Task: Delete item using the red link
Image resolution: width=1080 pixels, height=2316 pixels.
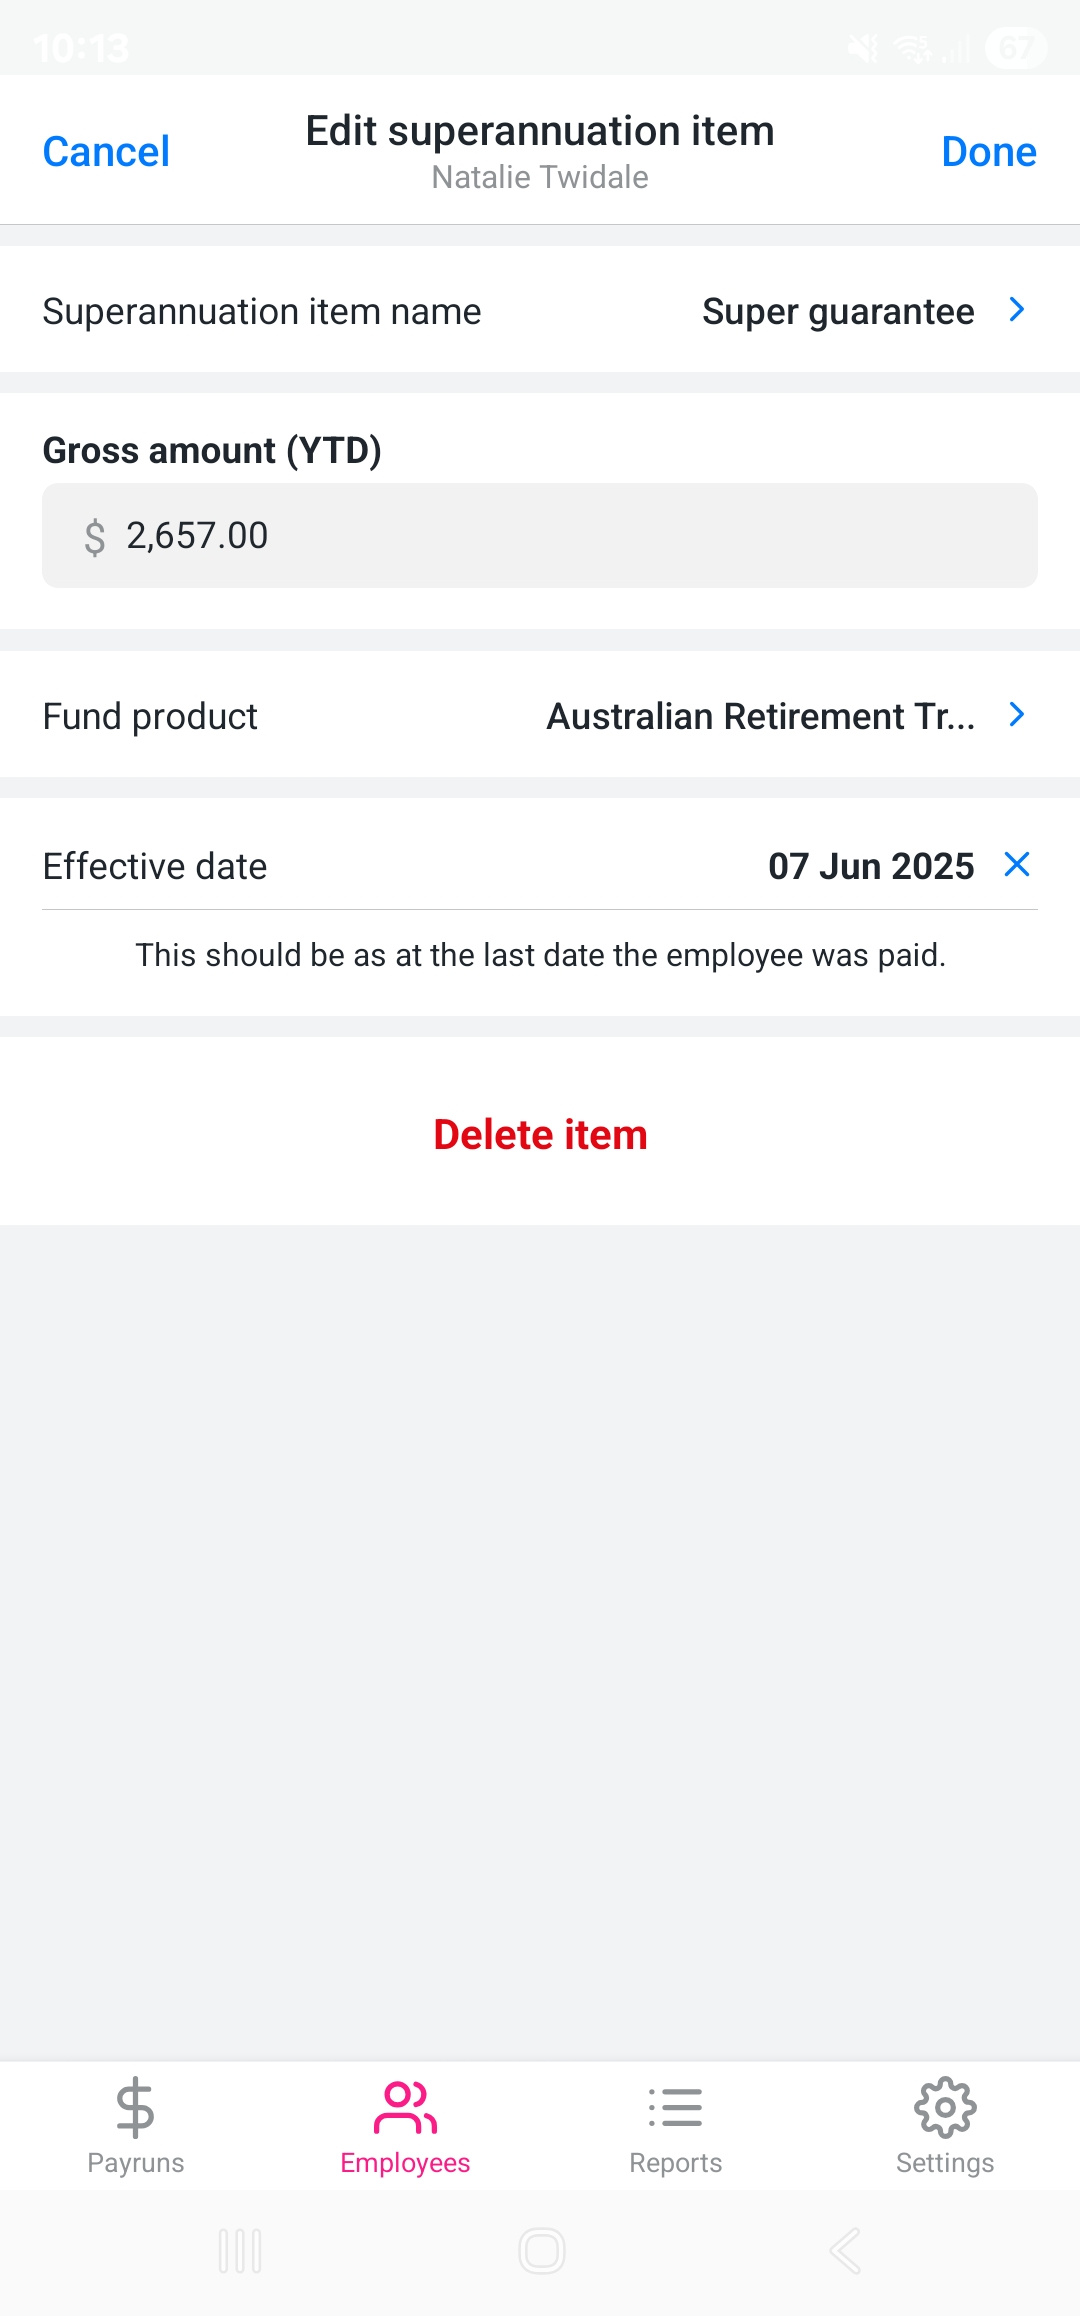Action: click(x=540, y=1135)
